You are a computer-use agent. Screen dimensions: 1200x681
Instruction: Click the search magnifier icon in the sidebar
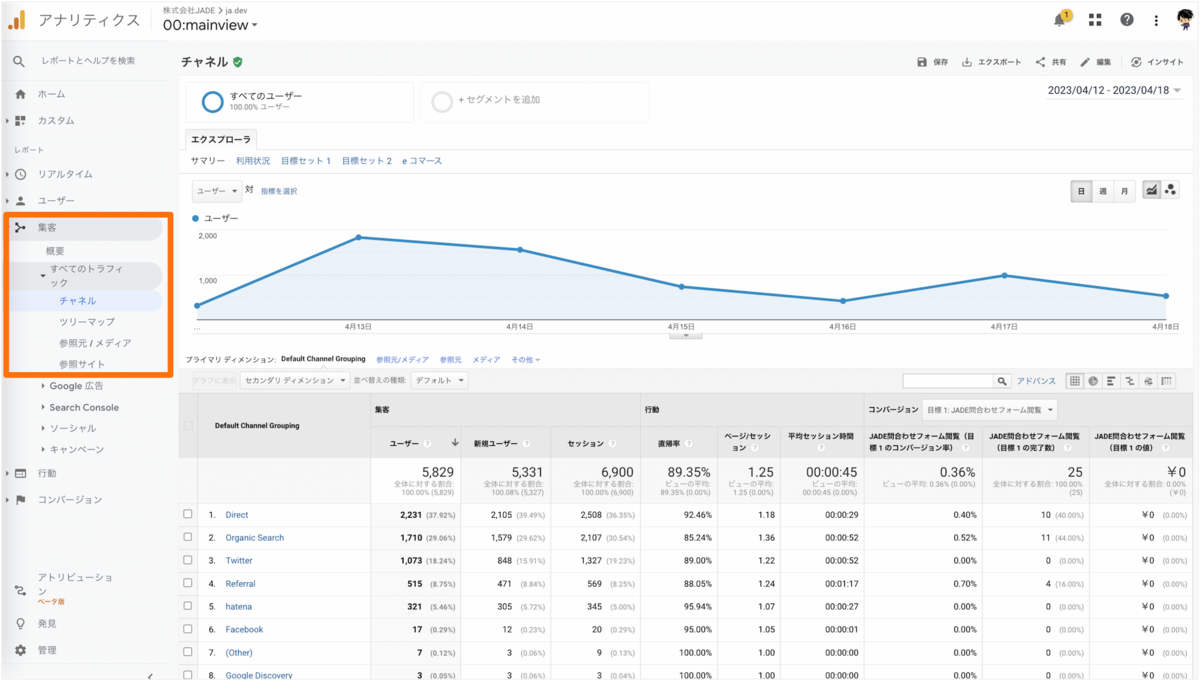(19, 61)
